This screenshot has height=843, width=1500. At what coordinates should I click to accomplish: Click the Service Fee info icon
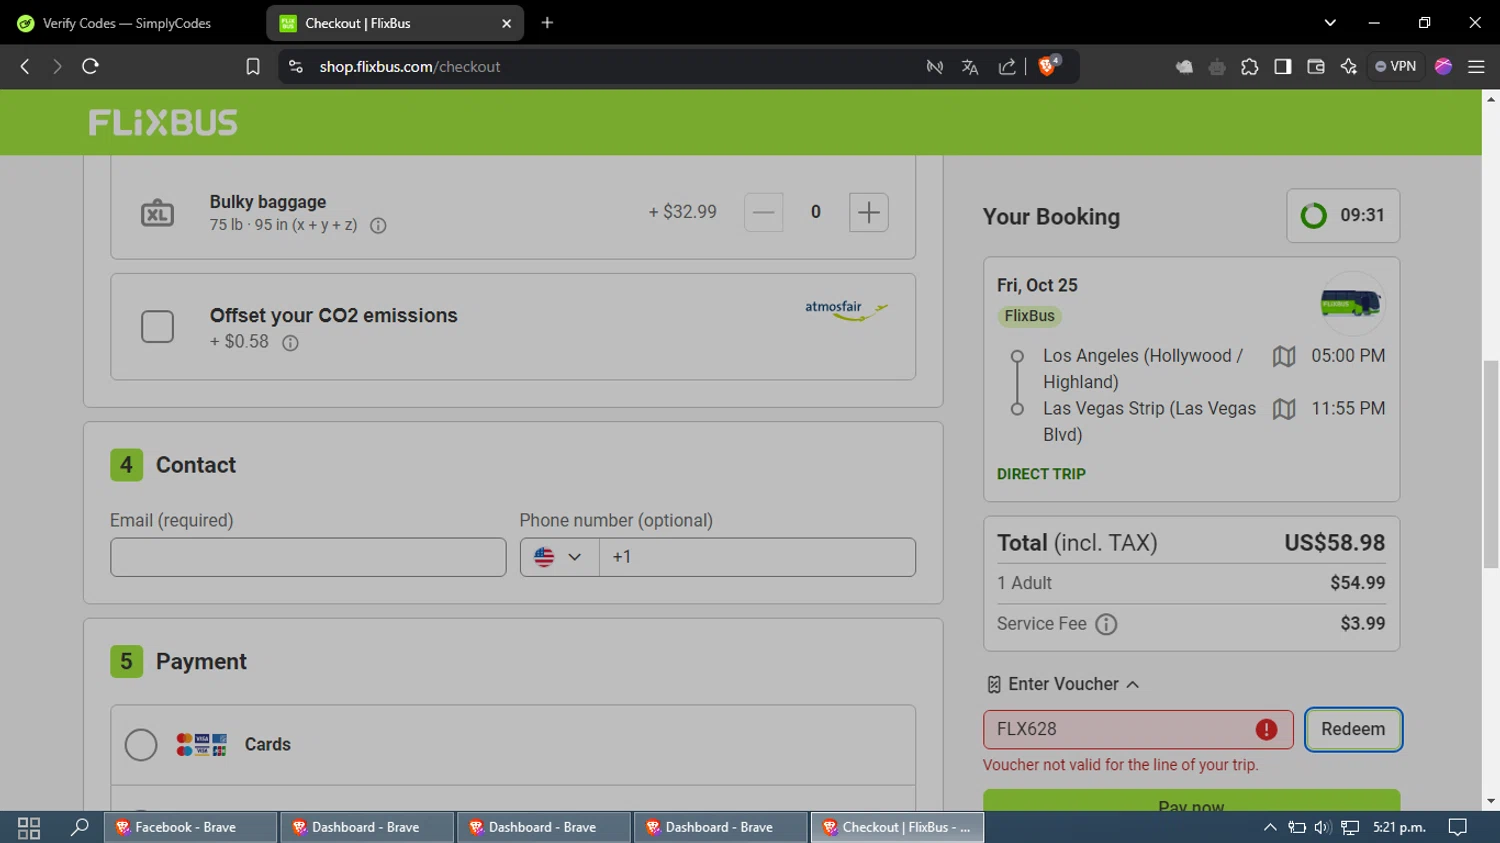pos(1106,624)
